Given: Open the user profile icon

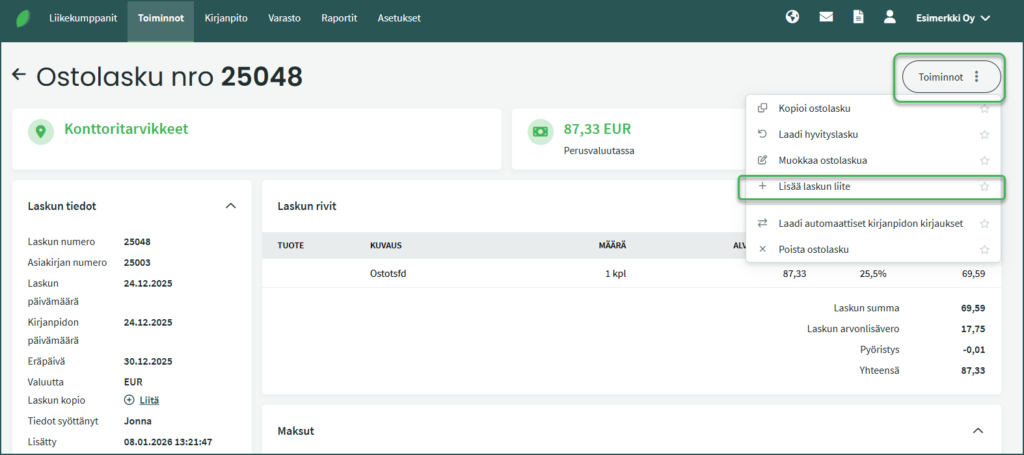Looking at the screenshot, I should tap(889, 17).
